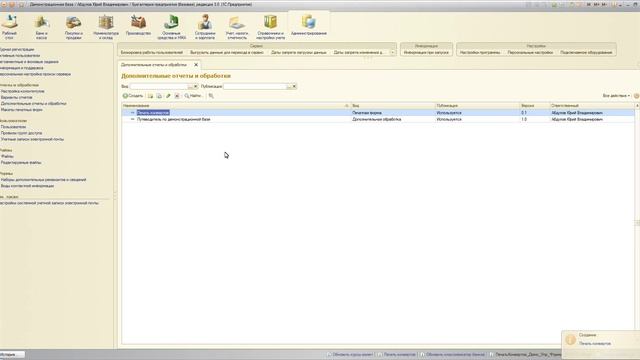This screenshot has width=640, height=360.
Task: Close the Дополнительные отчеты и обработки tab
Action: (x=196, y=65)
